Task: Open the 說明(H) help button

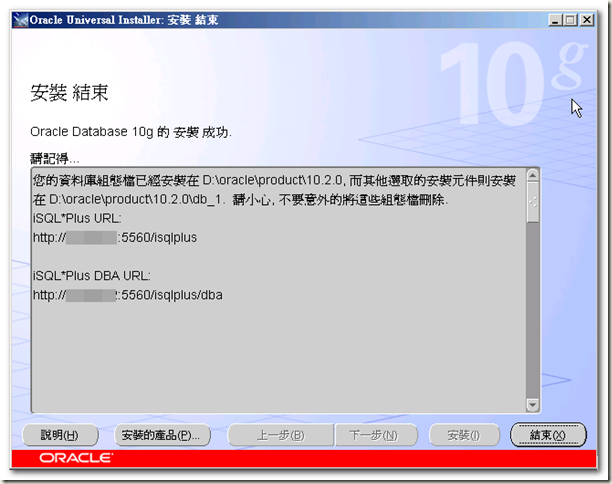Action: (60, 434)
